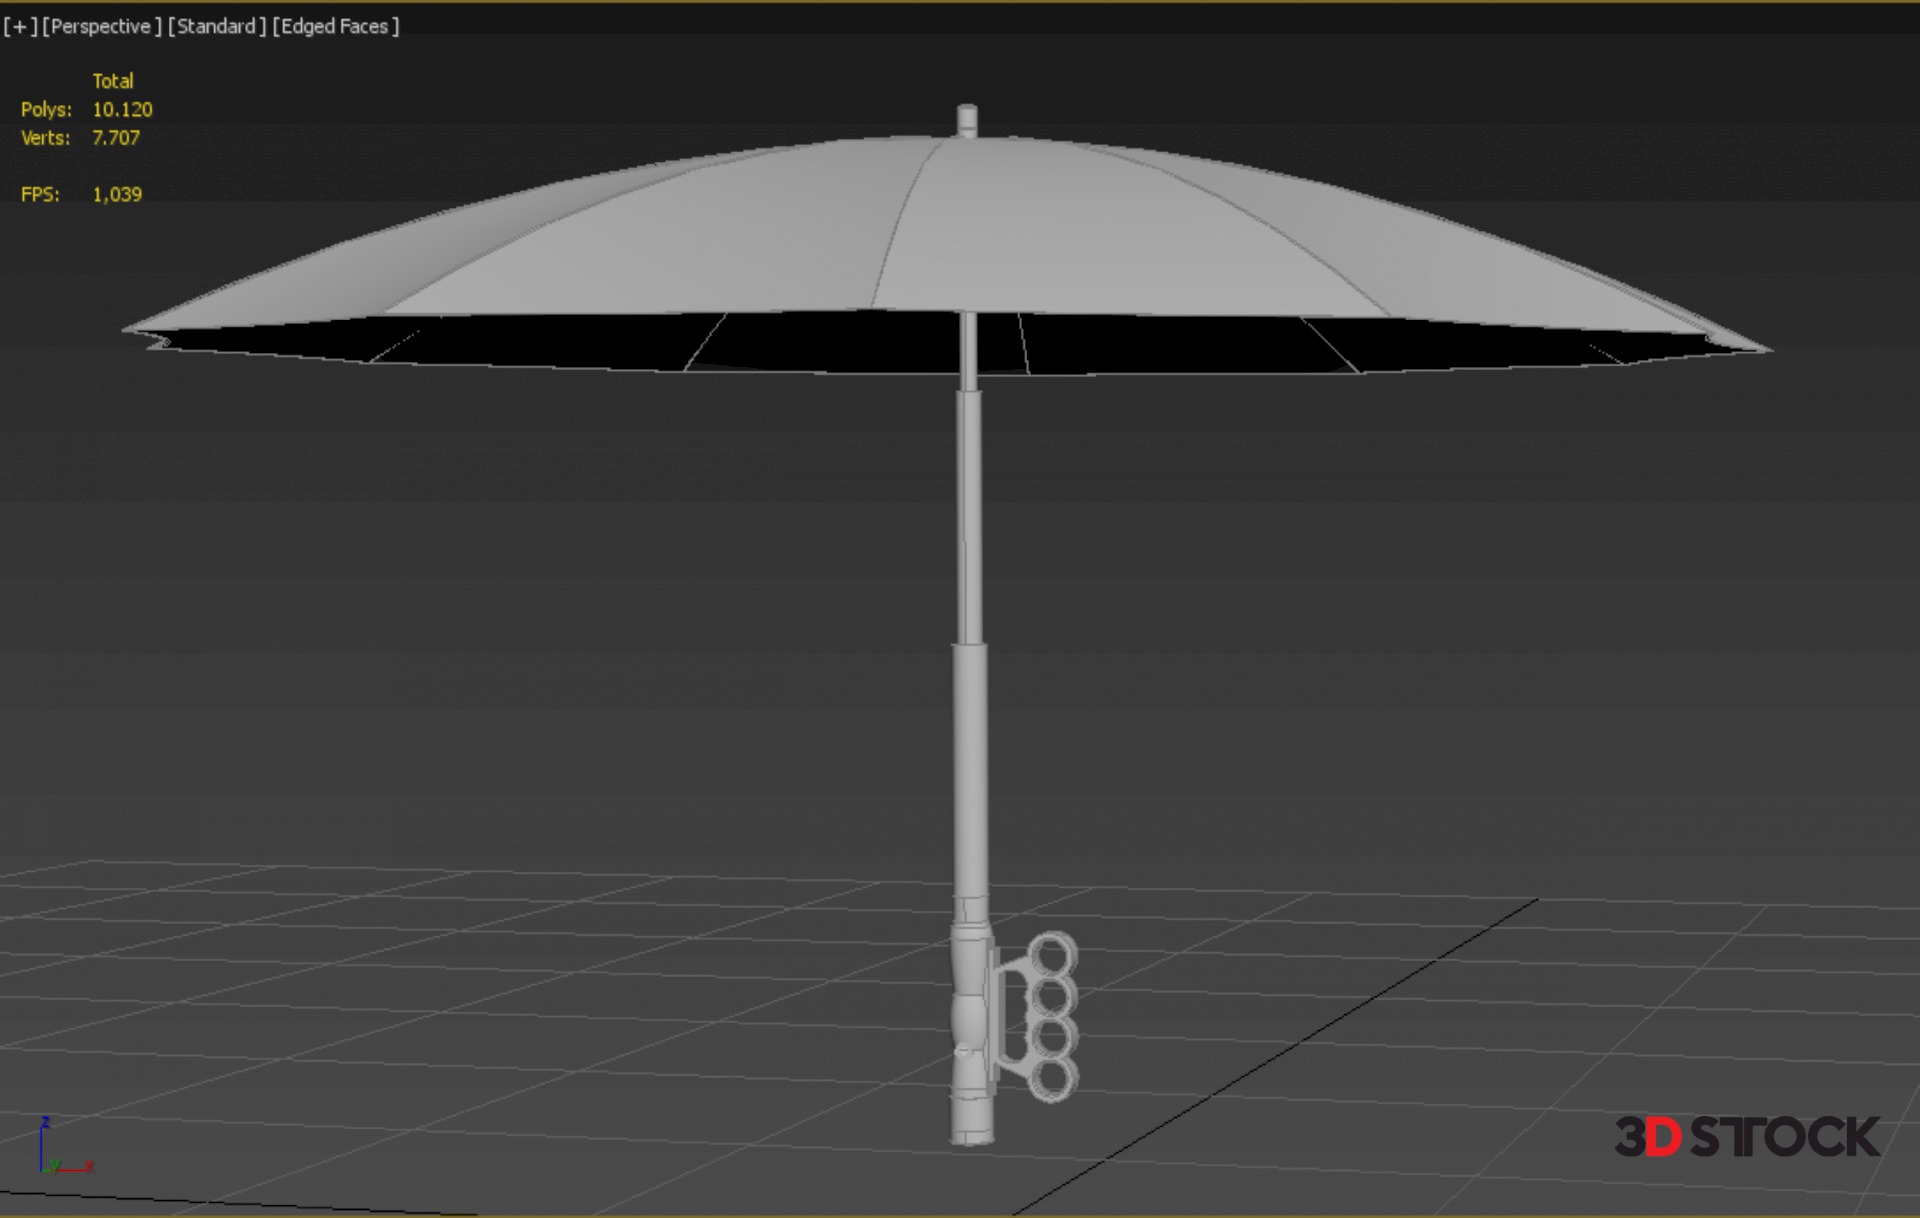This screenshot has height=1218, width=1920.
Task: Click the FPS readout value
Action: pos(117,195)
